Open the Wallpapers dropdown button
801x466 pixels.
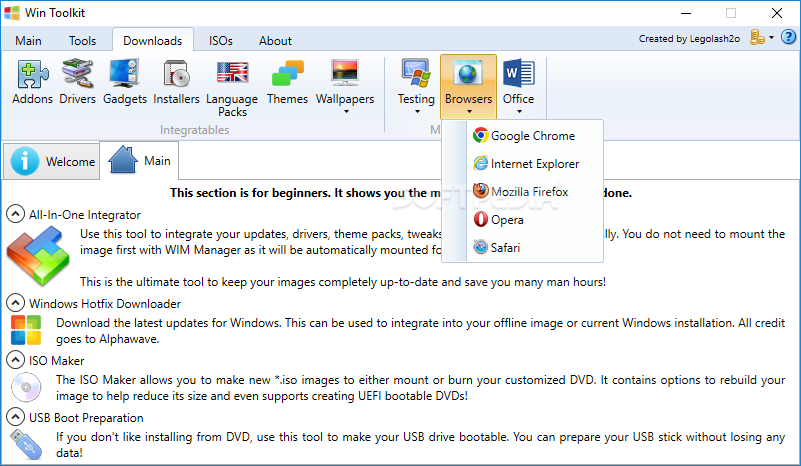(345, 87)
